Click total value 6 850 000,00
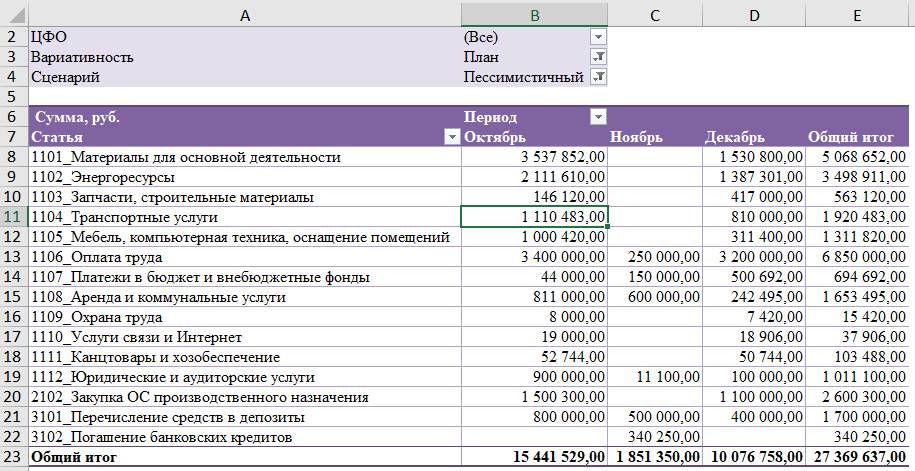Viewport: 915px width, 471px height. (857, 257)
